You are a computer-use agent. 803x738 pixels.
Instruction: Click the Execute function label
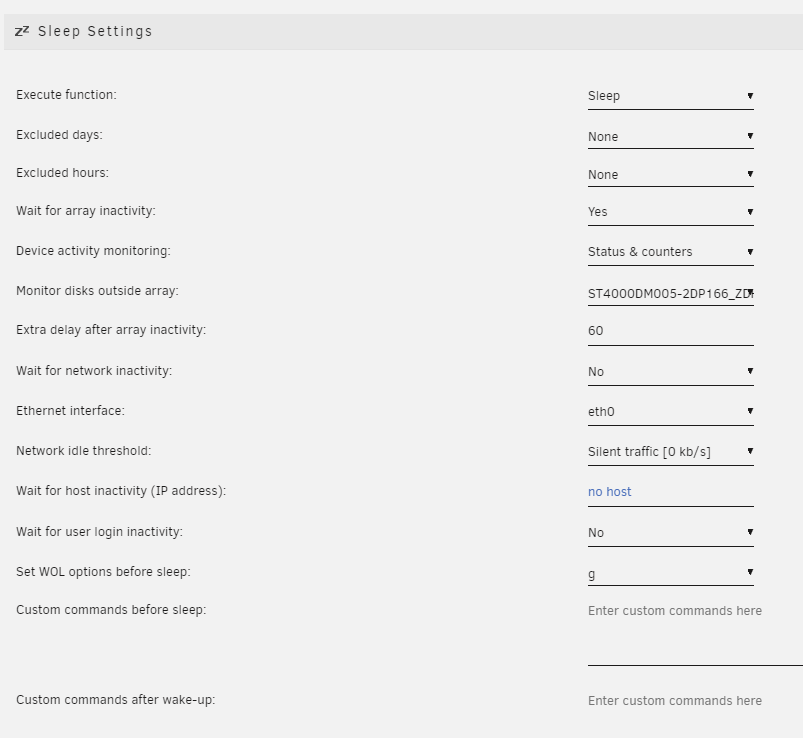(66, 95)
